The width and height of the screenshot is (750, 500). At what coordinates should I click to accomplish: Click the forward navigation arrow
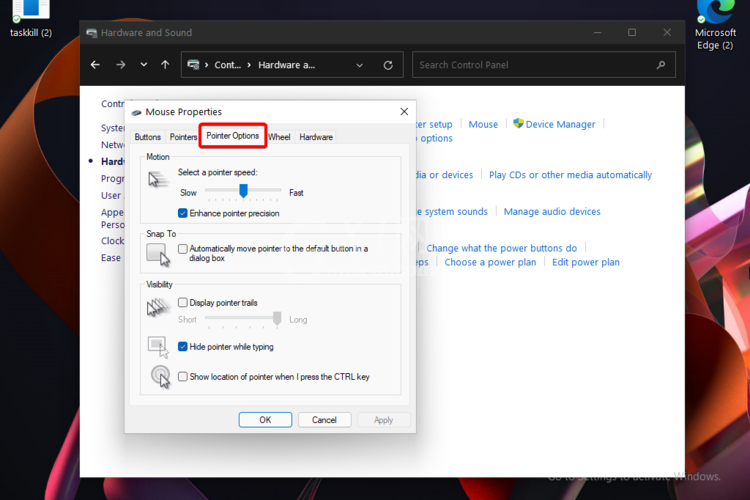121,65
